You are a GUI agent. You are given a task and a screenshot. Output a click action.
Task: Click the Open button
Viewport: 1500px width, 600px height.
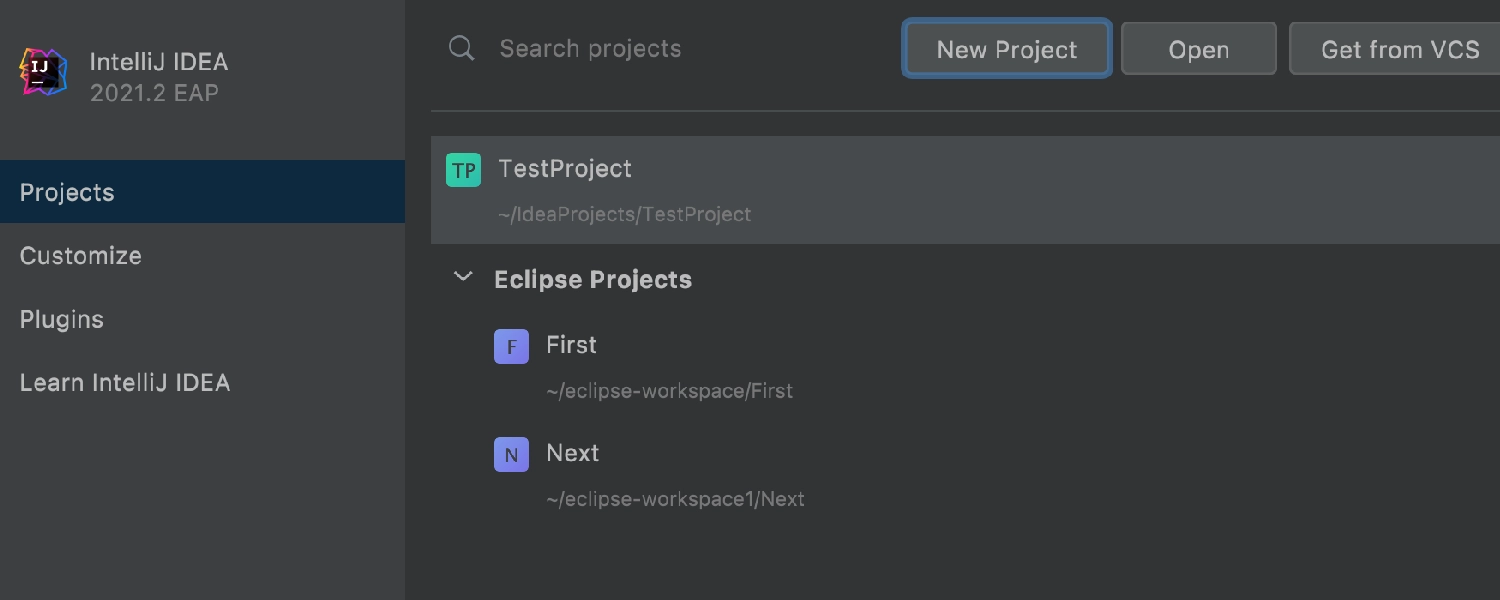[x=1199, y=49]
